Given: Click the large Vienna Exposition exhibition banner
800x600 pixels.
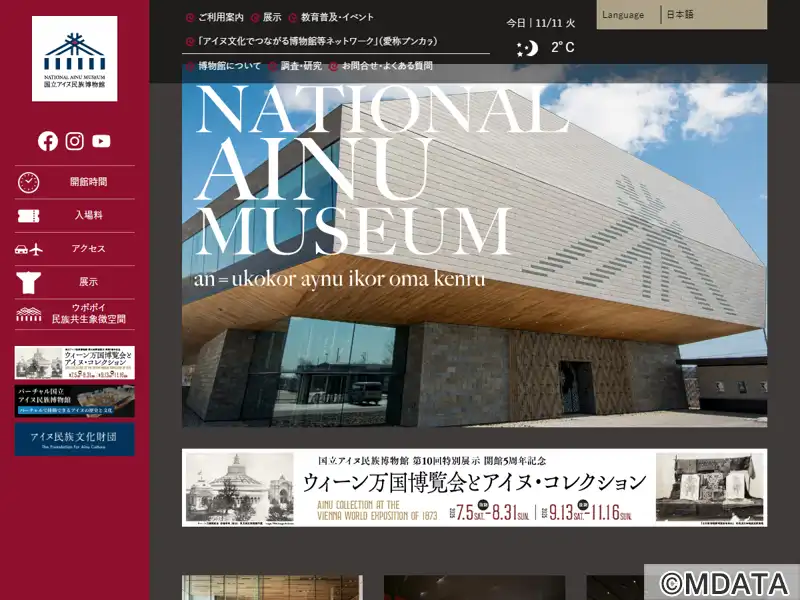Looking at the screenshot, I should pyautogui.click(x=474, y=487).
